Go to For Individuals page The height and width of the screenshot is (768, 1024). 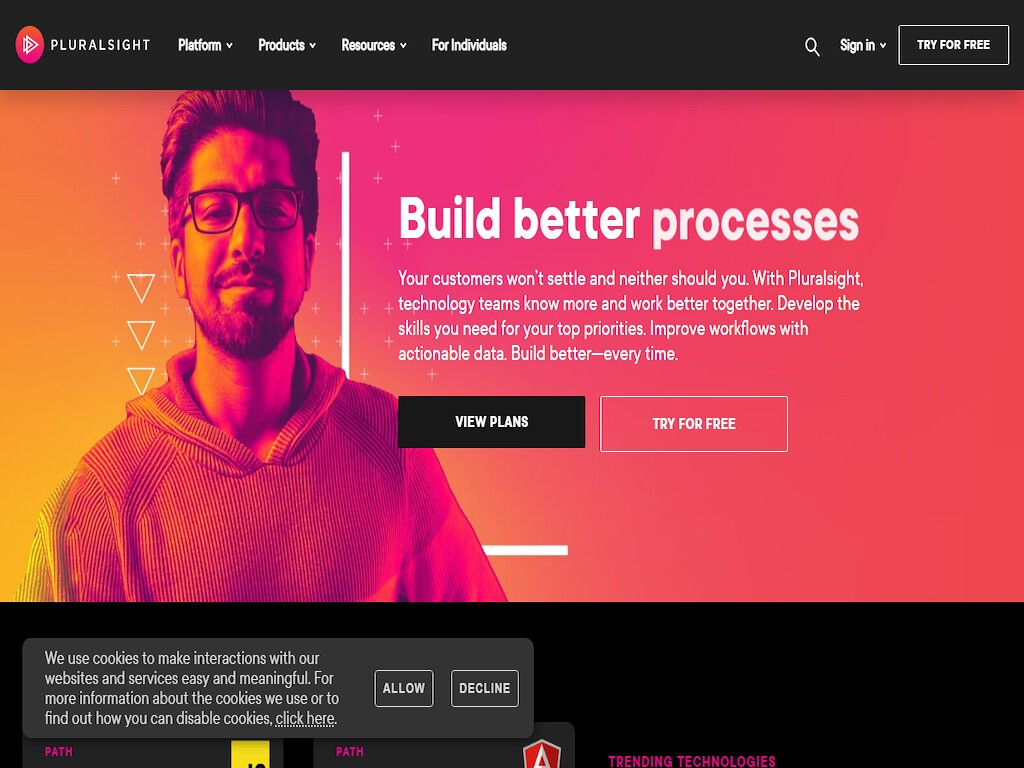pyautogui.click(x=469, y=45)
